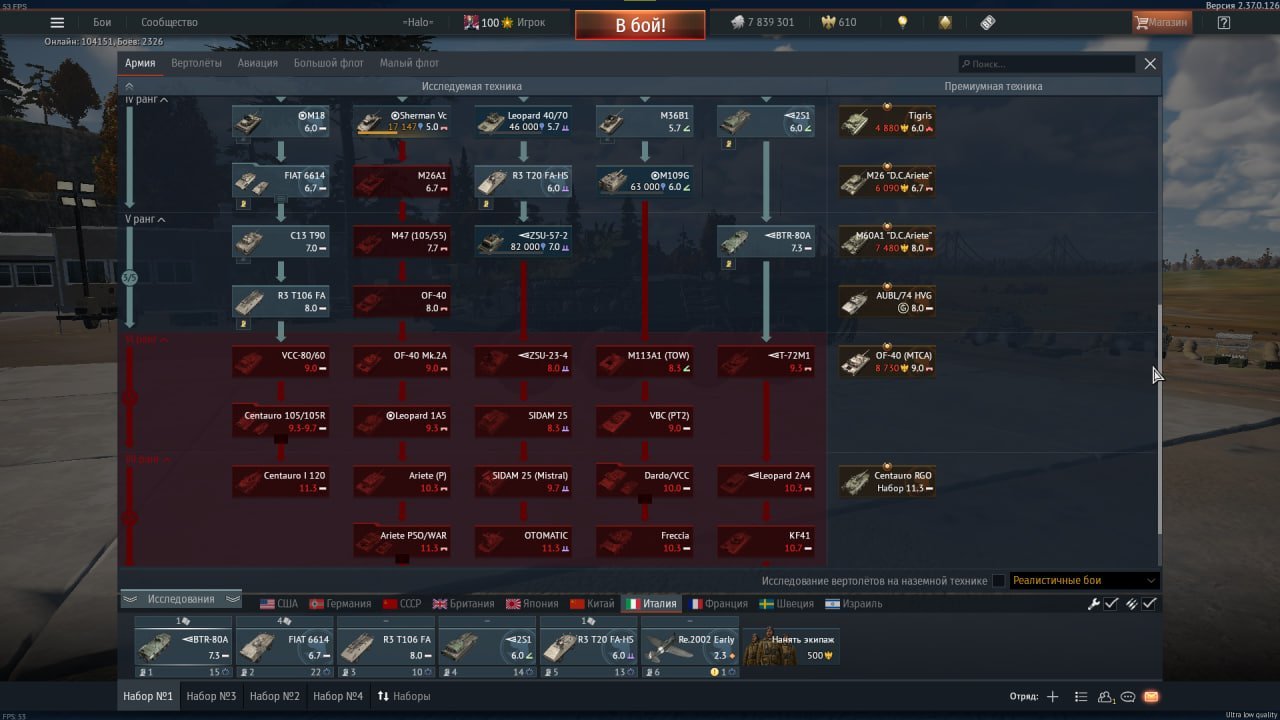1280x720 pixels.
Task: Open the contacts friends list icon
Action: coord(1105,697)
